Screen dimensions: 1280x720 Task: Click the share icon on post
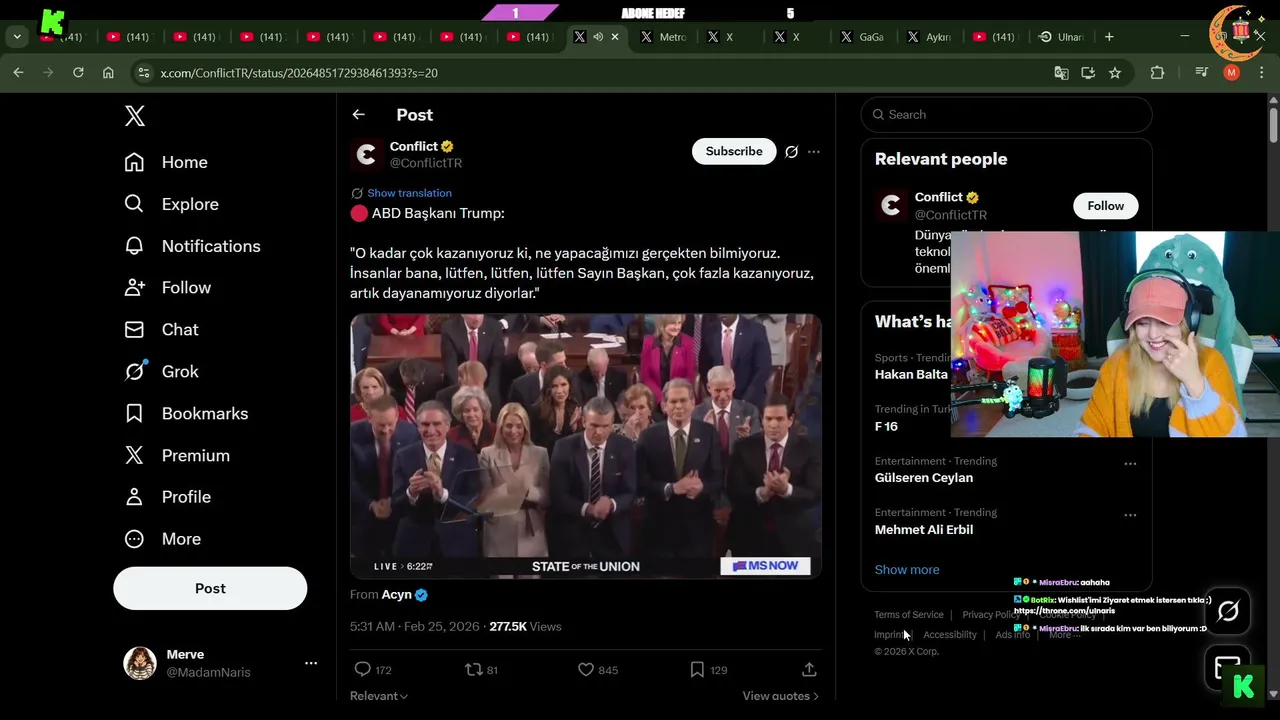click(809, 670)
